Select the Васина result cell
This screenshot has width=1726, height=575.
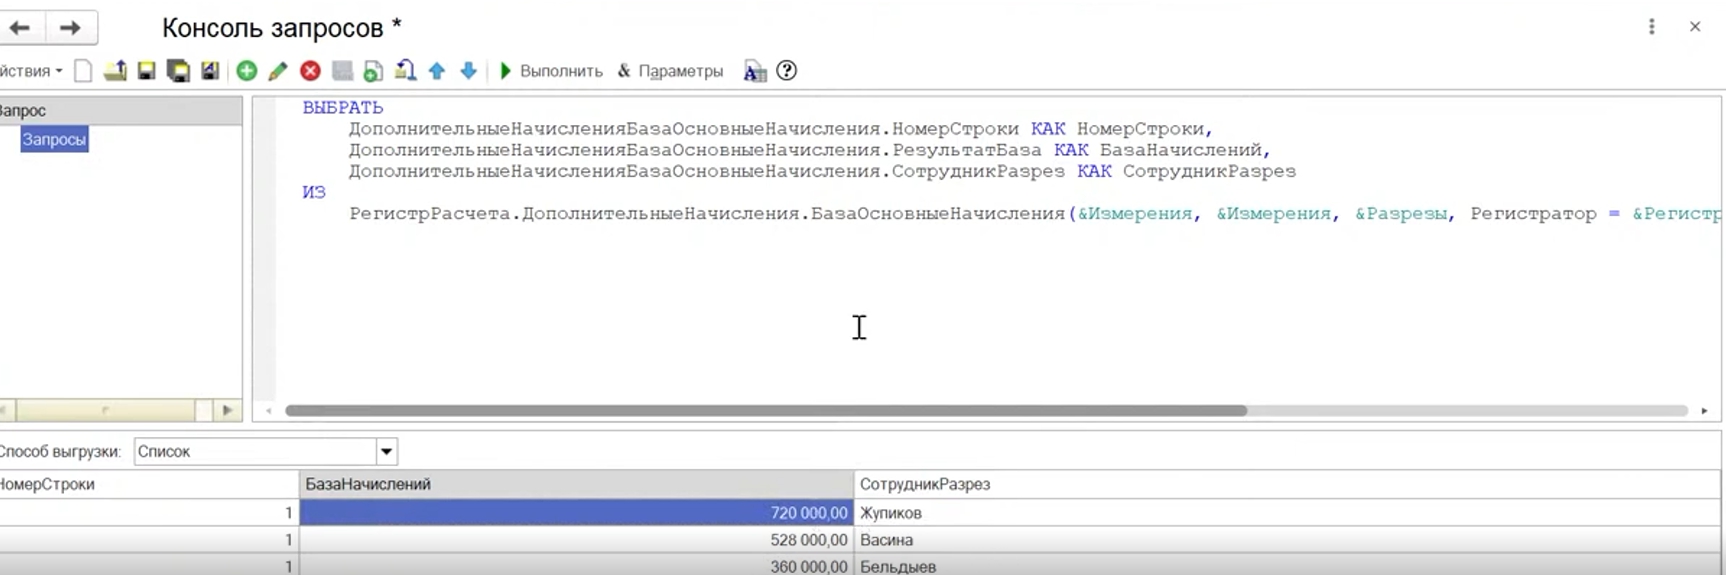886,540
